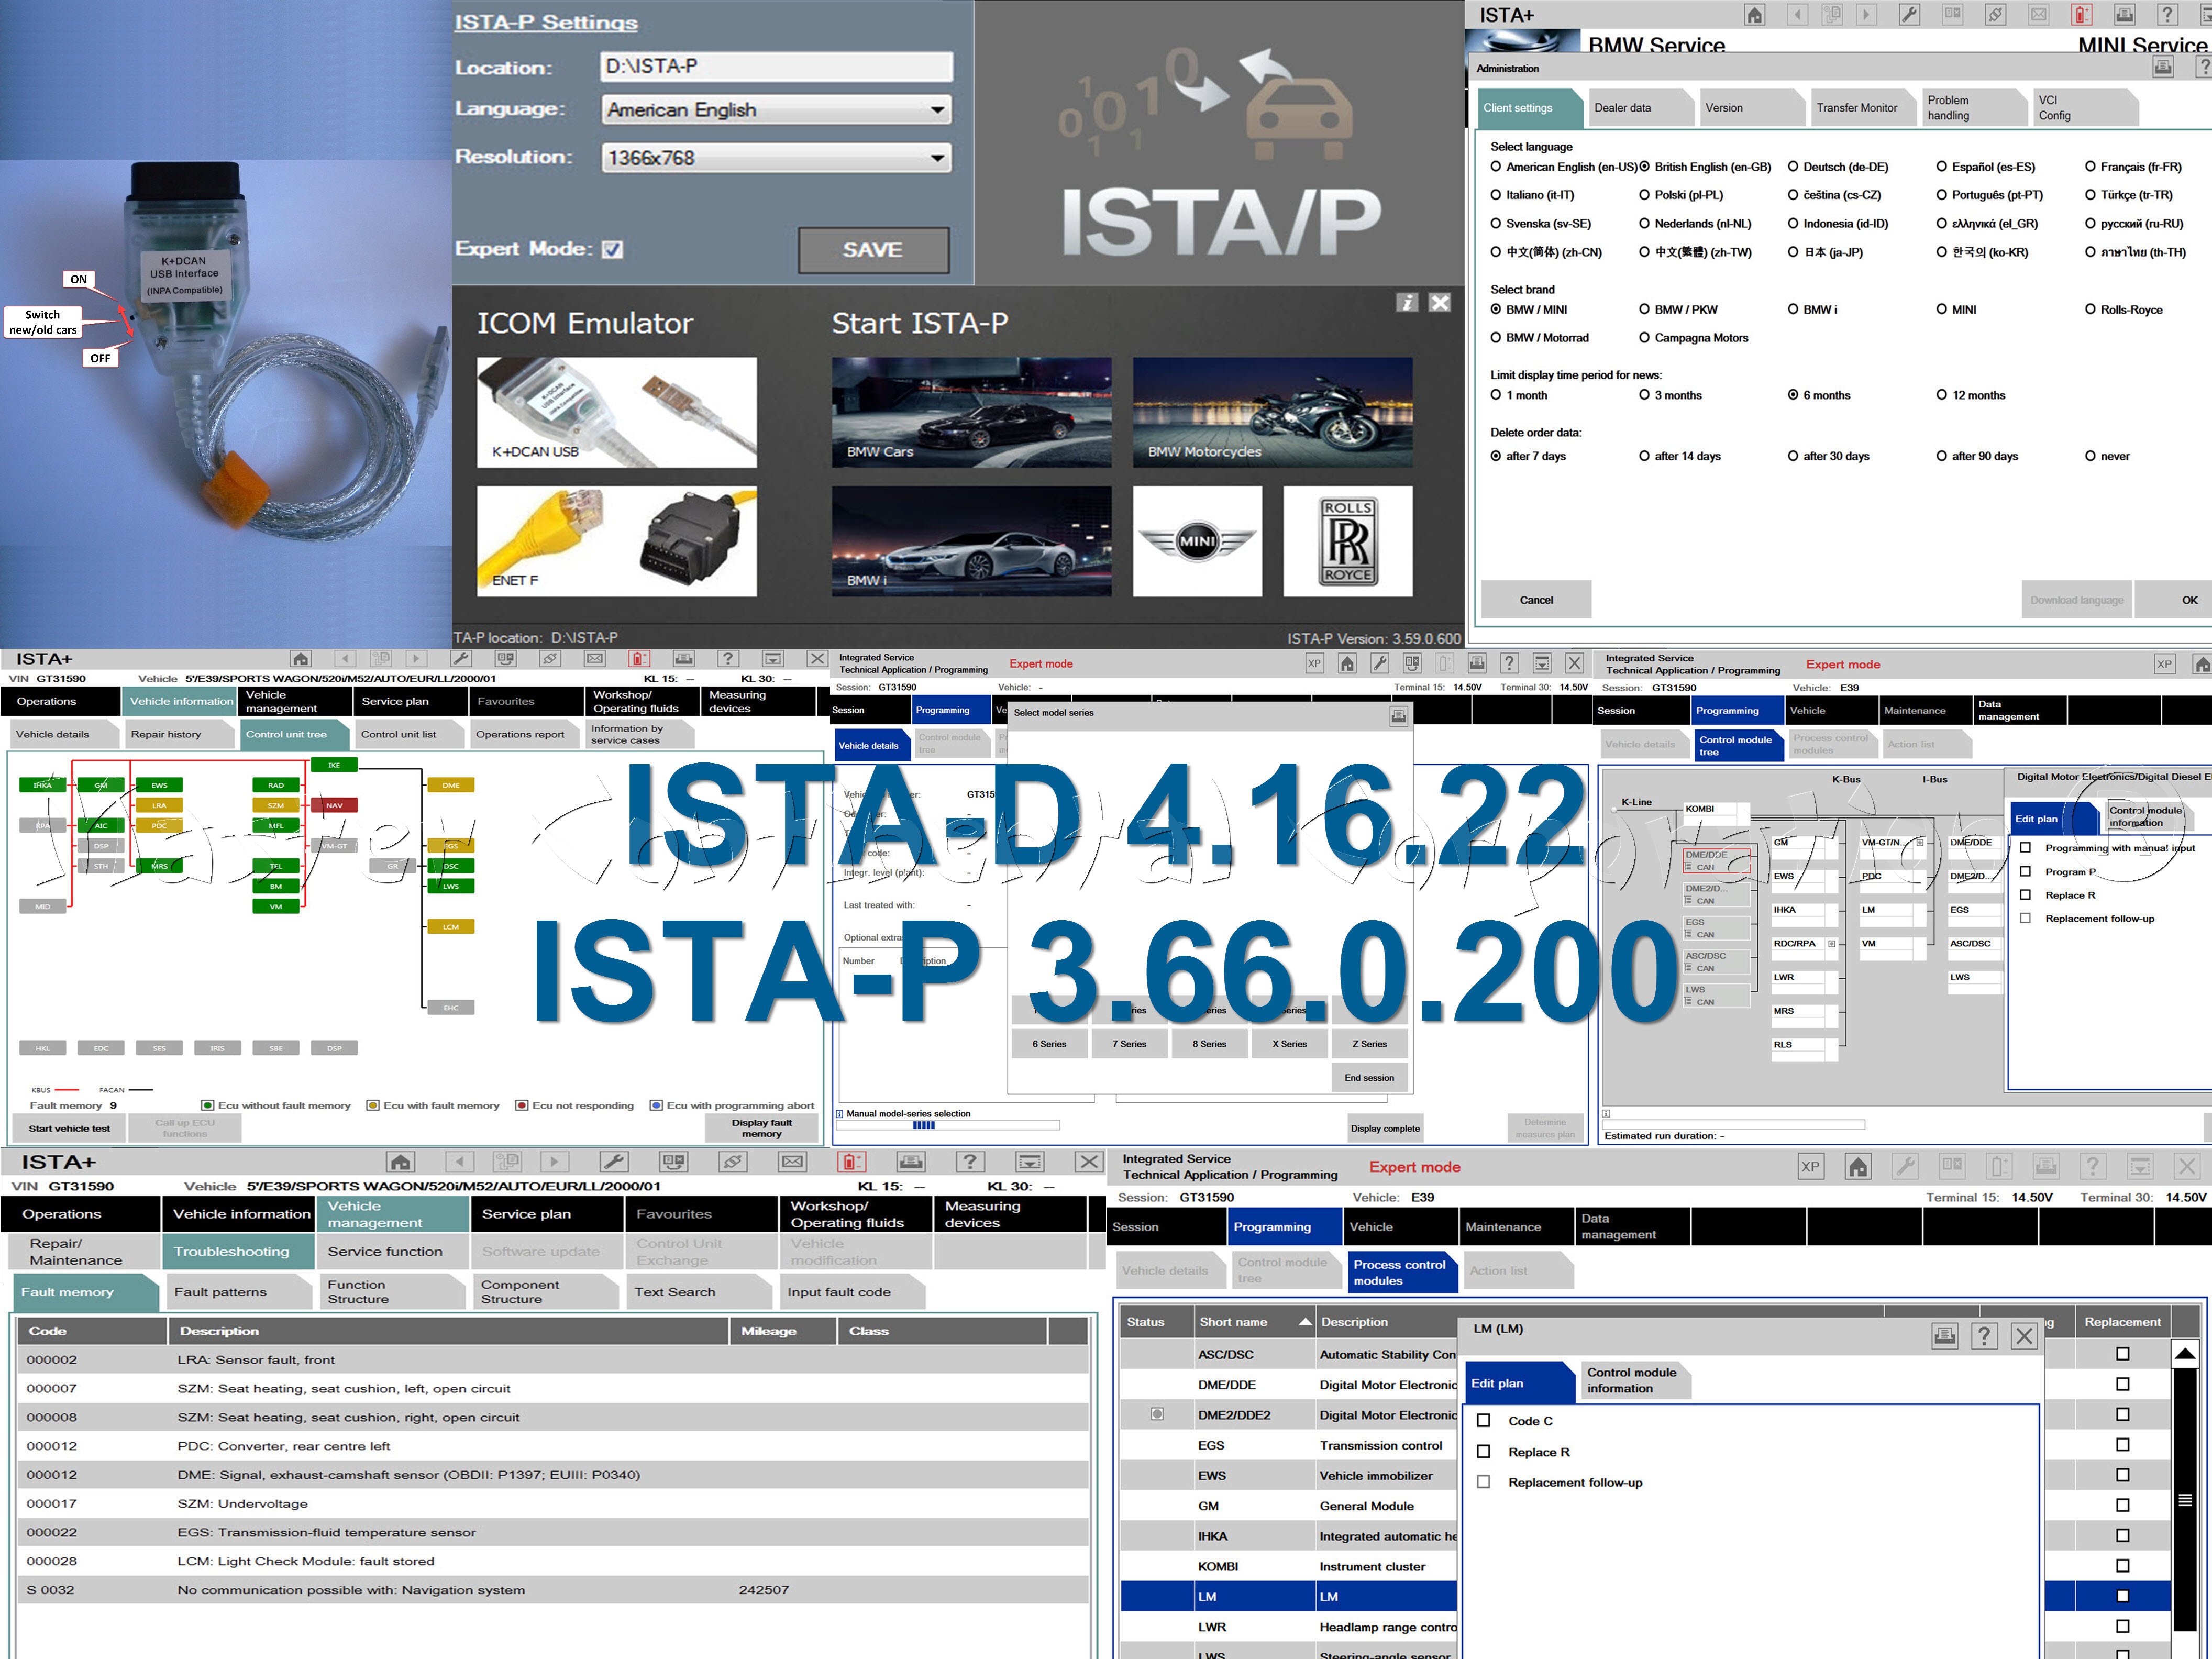Image resolution: width=2212 pixels, height=1659 pixels.
Task: Click connector icon in ISTA+ fault memory window
Action: pyautogui.click(x=732, y=1162)
